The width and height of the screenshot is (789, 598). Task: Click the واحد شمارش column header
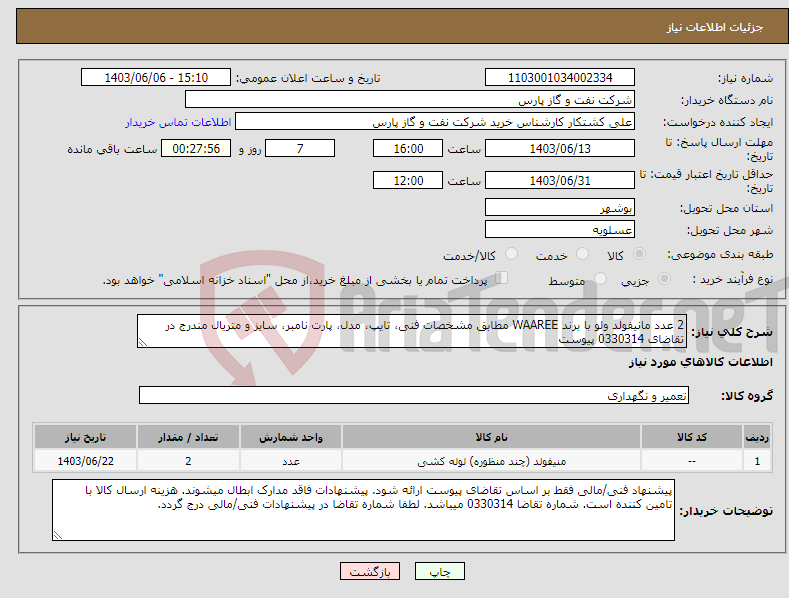pyautogui.click(x=291, y=437)
